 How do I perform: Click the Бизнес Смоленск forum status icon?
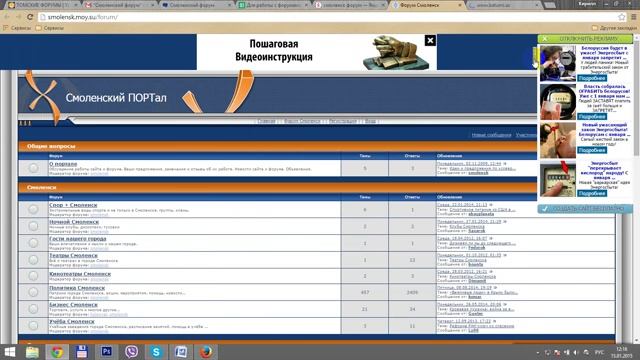33,309
